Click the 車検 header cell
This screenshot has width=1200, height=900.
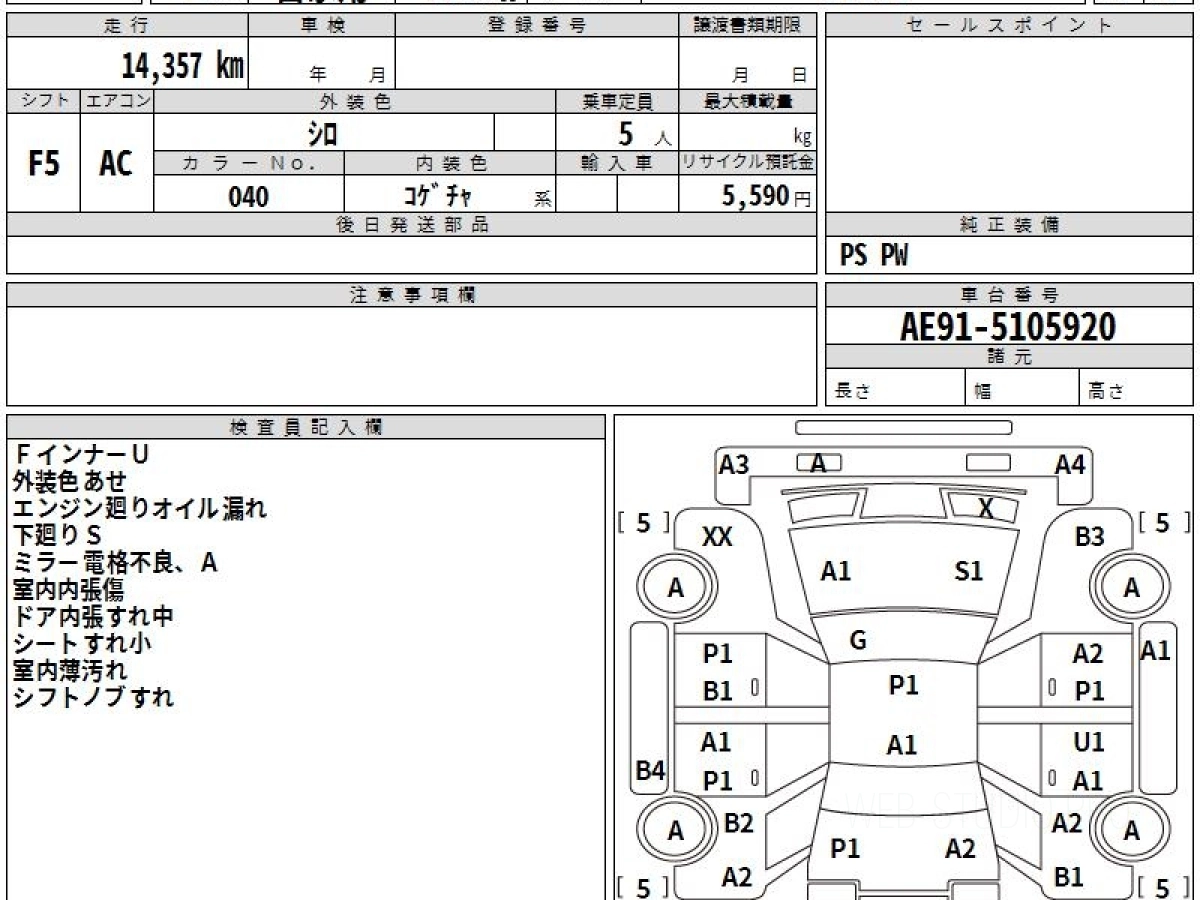[322, 26]
